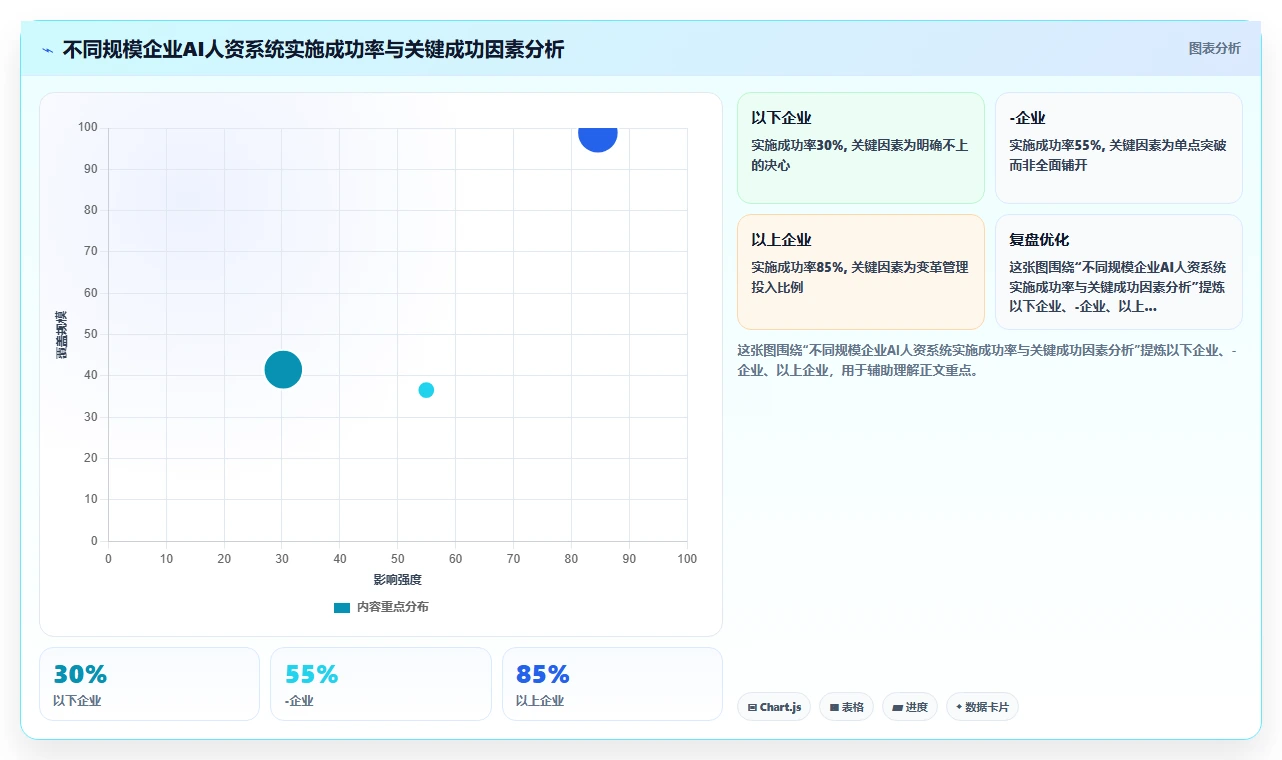Click the x-axis tick label 50
Screen dimensions: 1282x760
(398, 559)
